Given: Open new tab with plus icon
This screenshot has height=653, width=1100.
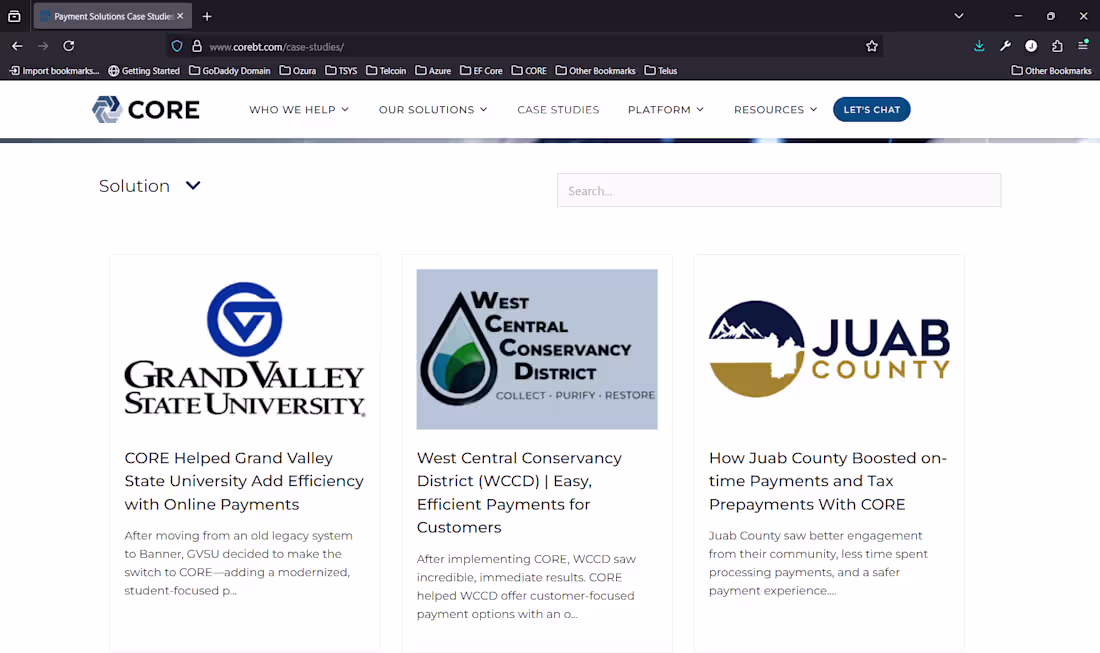Looking at the screenshot, I should coord(207,16).
